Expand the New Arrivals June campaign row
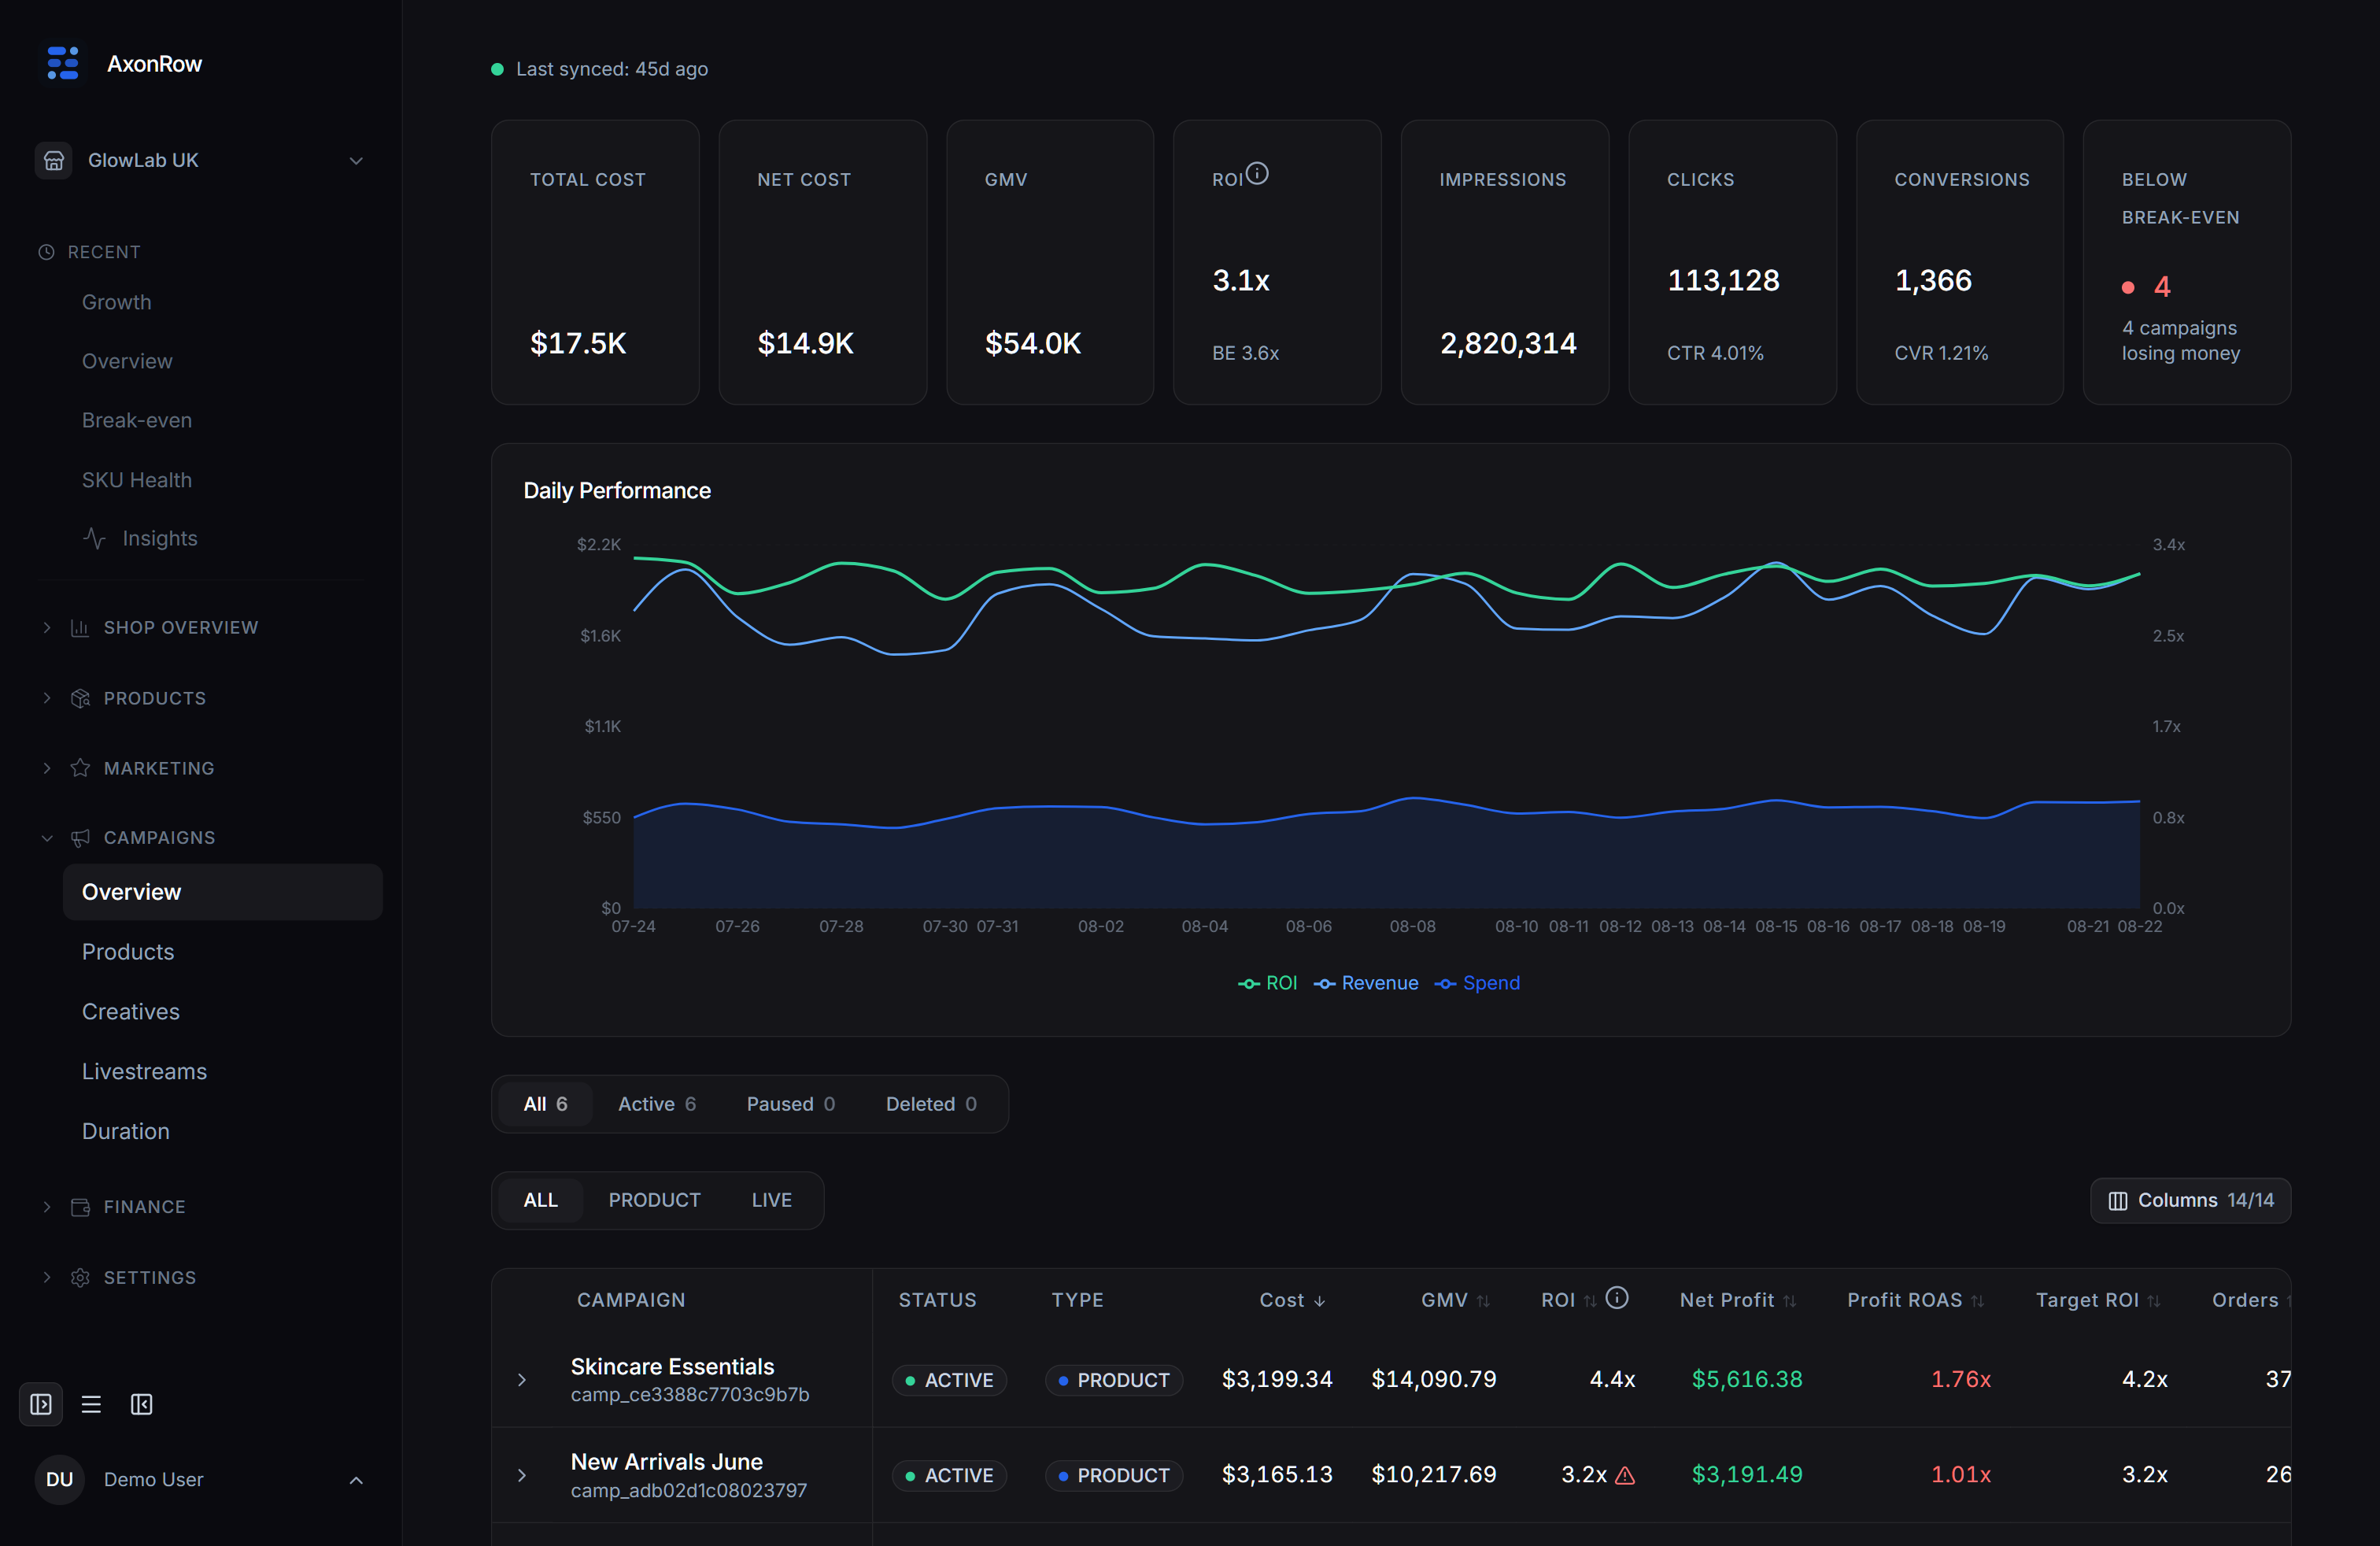Image resolution: width=2380 pixels, height=1546 pixels. coord(522,1475)
